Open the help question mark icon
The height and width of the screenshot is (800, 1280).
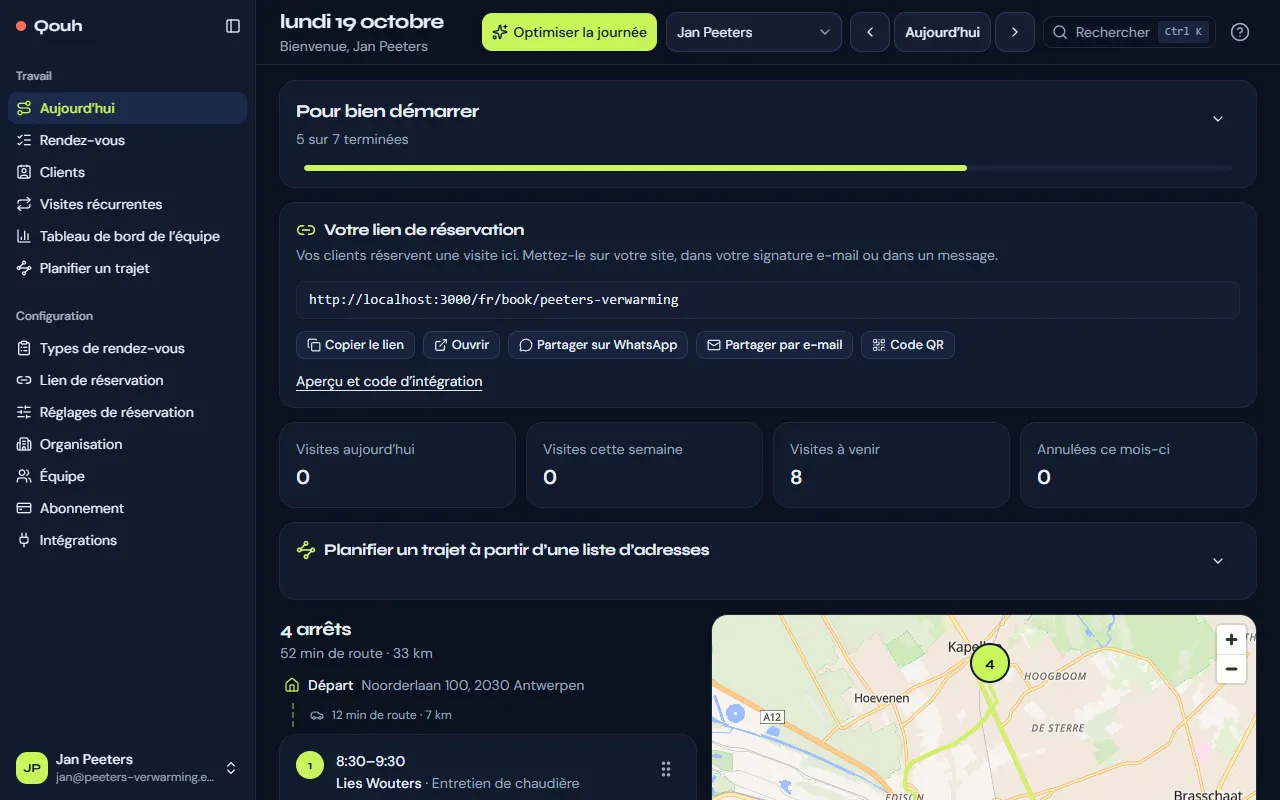[x=1240, y=32]
